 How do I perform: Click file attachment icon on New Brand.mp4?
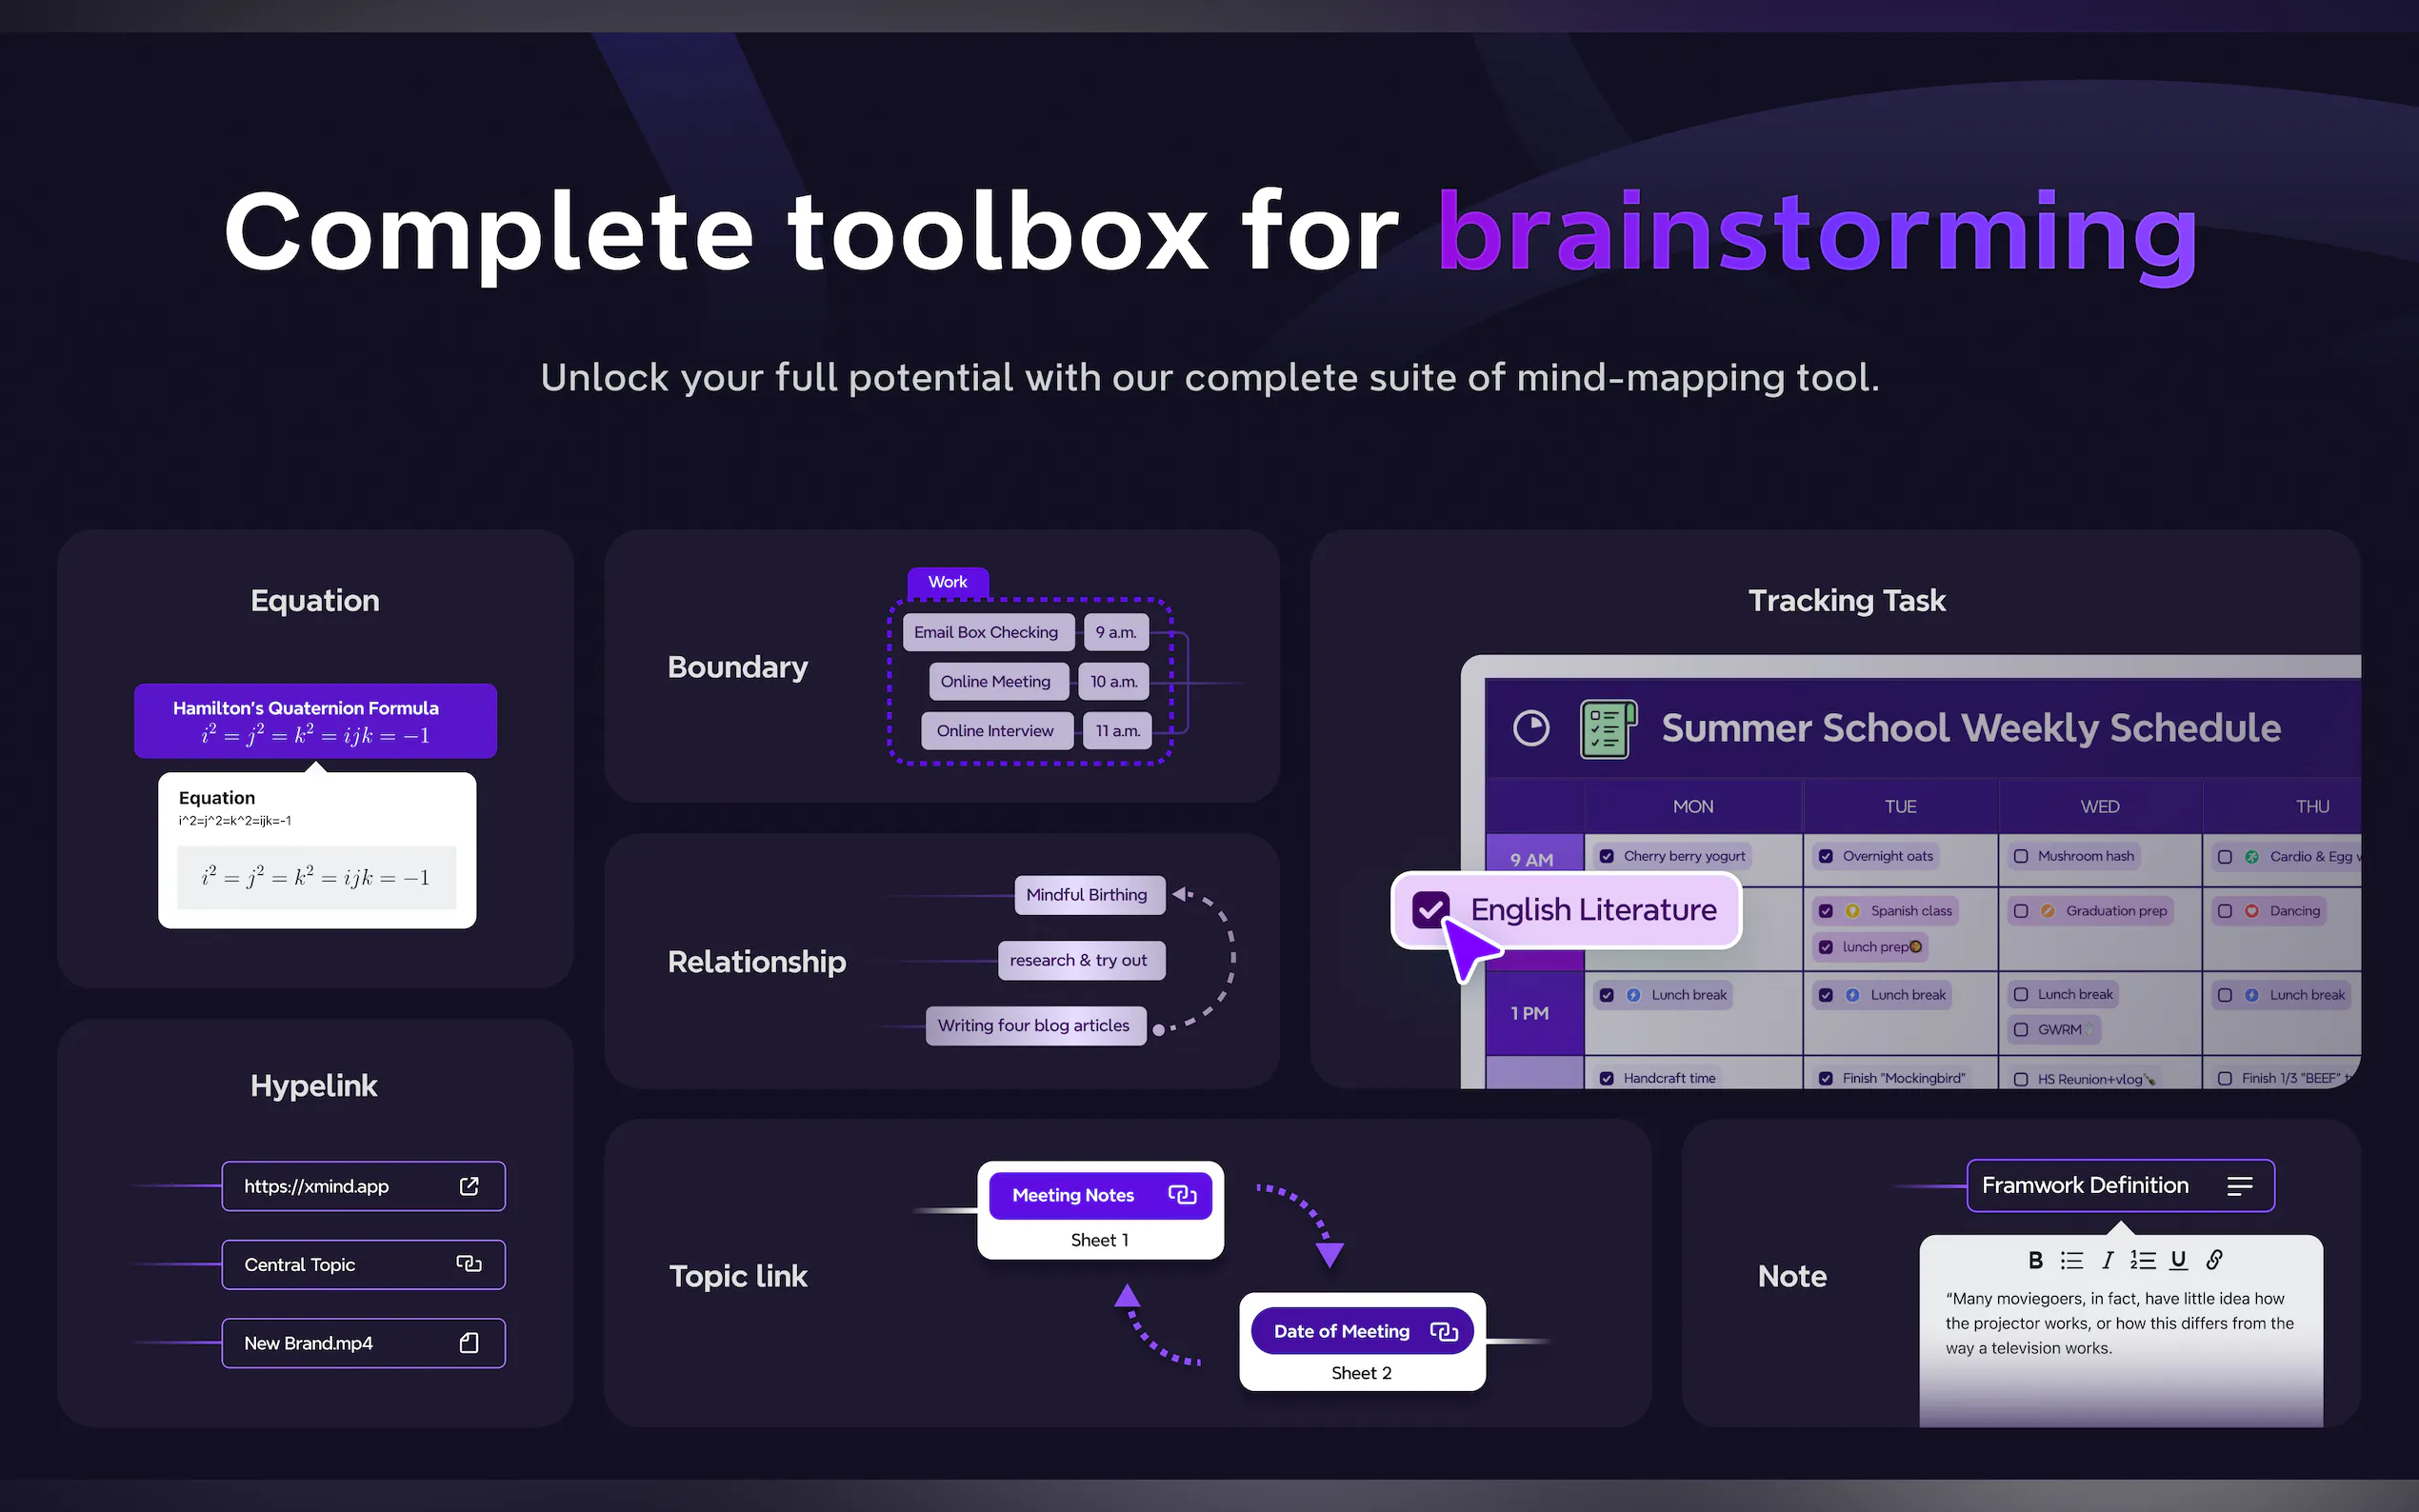click(469, 1343)
